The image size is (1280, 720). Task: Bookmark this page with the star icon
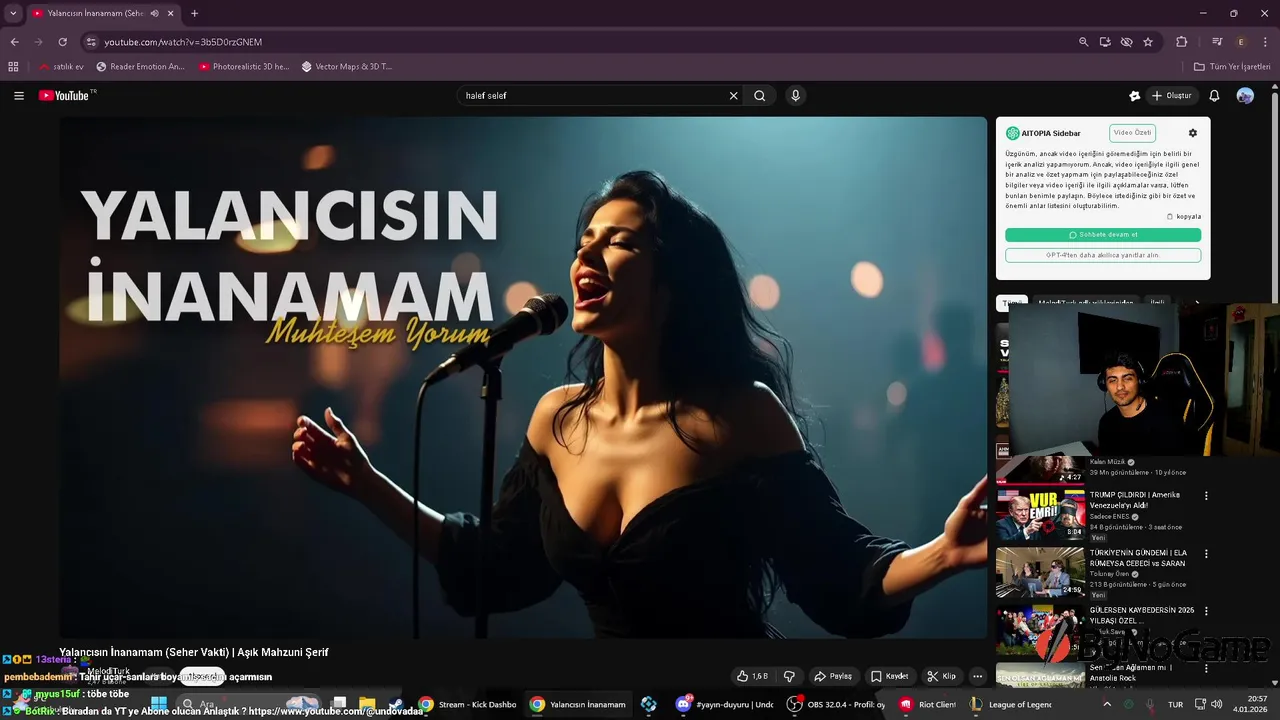1148,42
